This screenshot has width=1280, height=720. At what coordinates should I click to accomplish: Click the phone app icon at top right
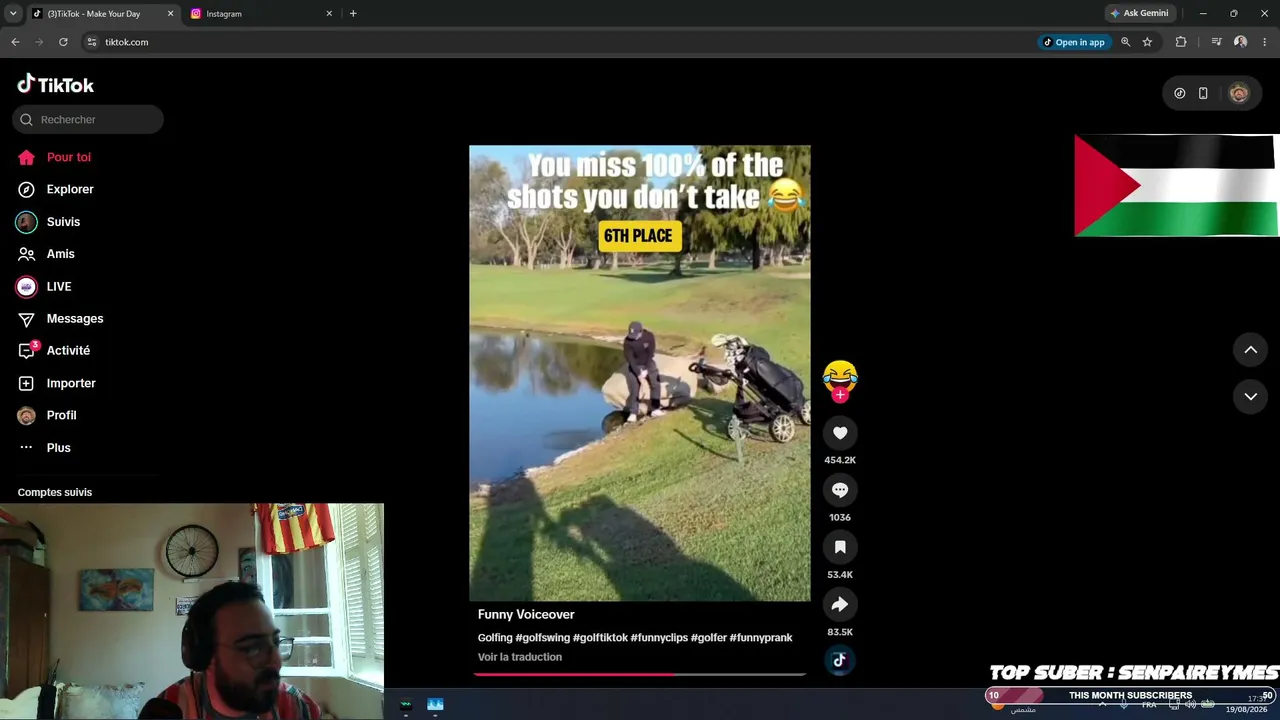coord(1203,93)
